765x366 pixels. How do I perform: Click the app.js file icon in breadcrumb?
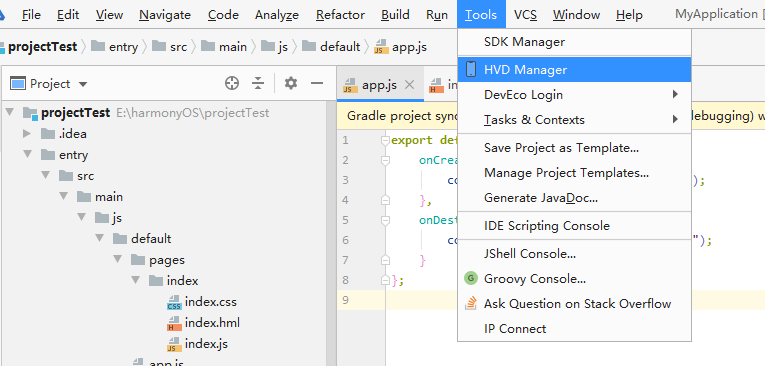(382, 47)
